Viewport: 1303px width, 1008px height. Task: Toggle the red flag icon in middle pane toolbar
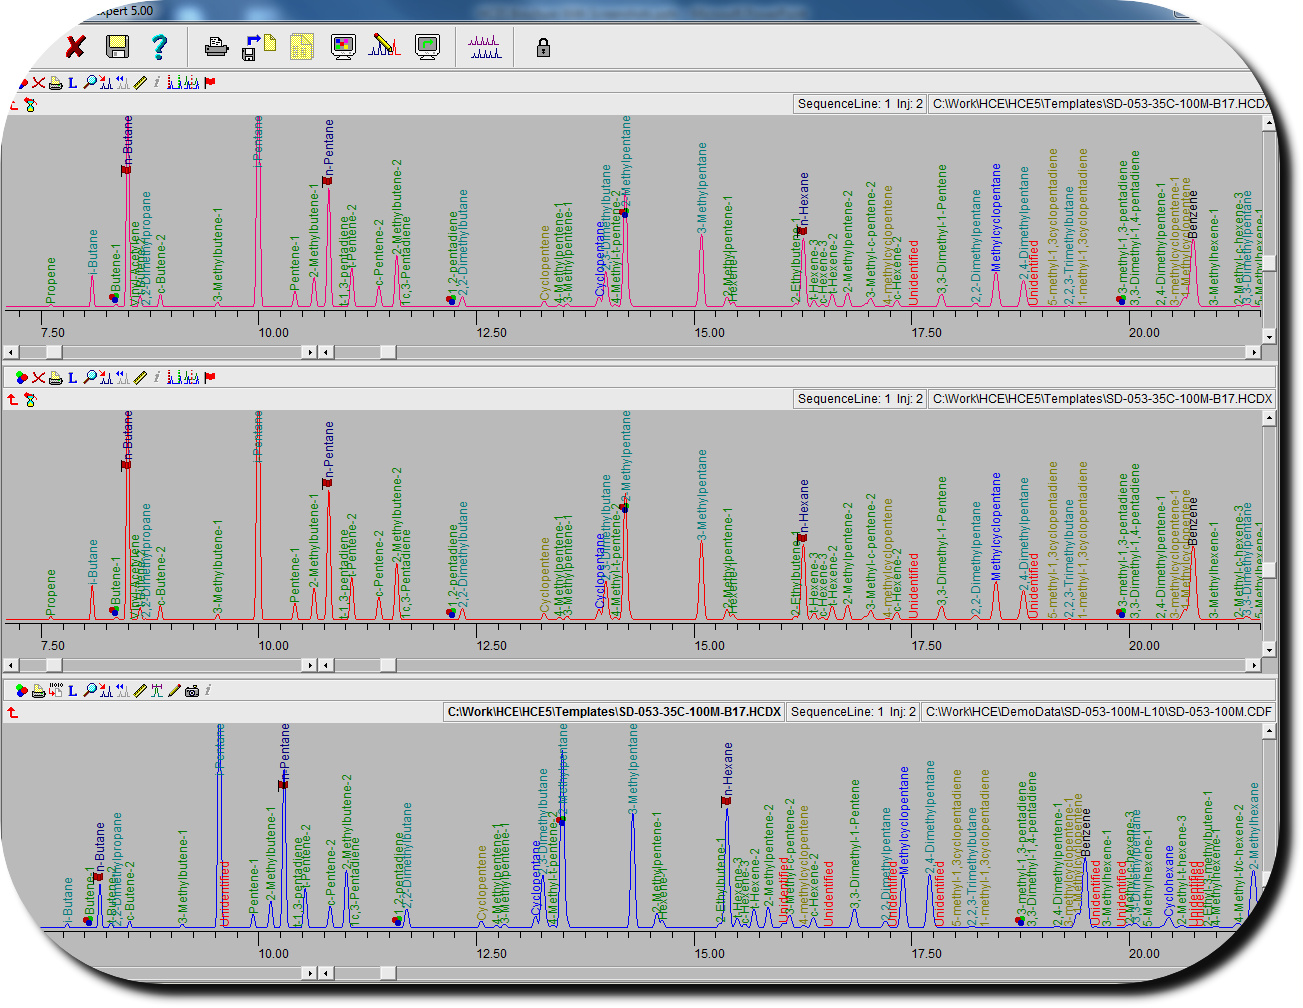point(210,378)
